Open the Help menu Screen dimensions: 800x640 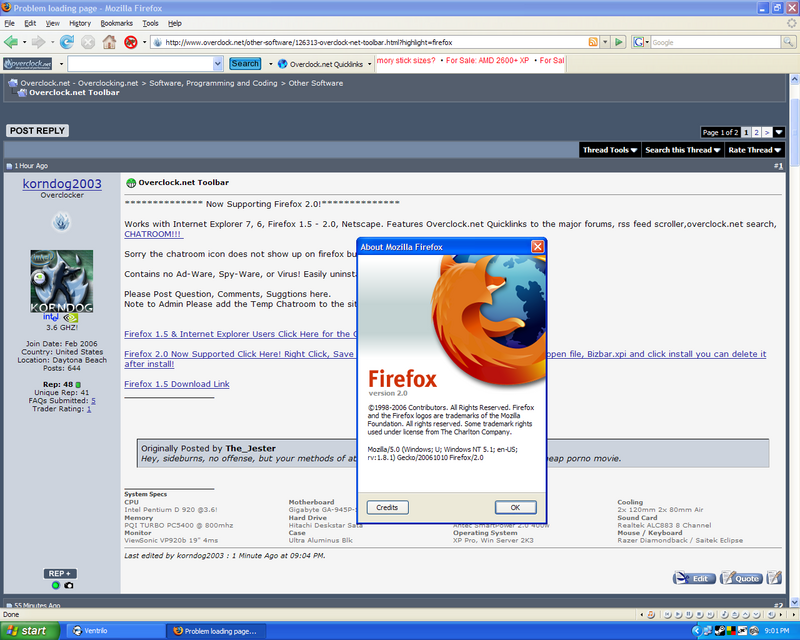[x=175, y=23]
